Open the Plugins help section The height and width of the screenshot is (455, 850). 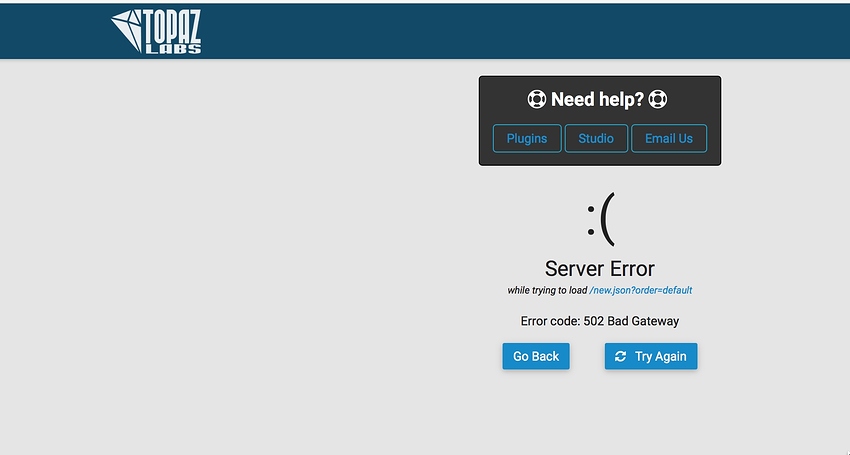[526, 138]
